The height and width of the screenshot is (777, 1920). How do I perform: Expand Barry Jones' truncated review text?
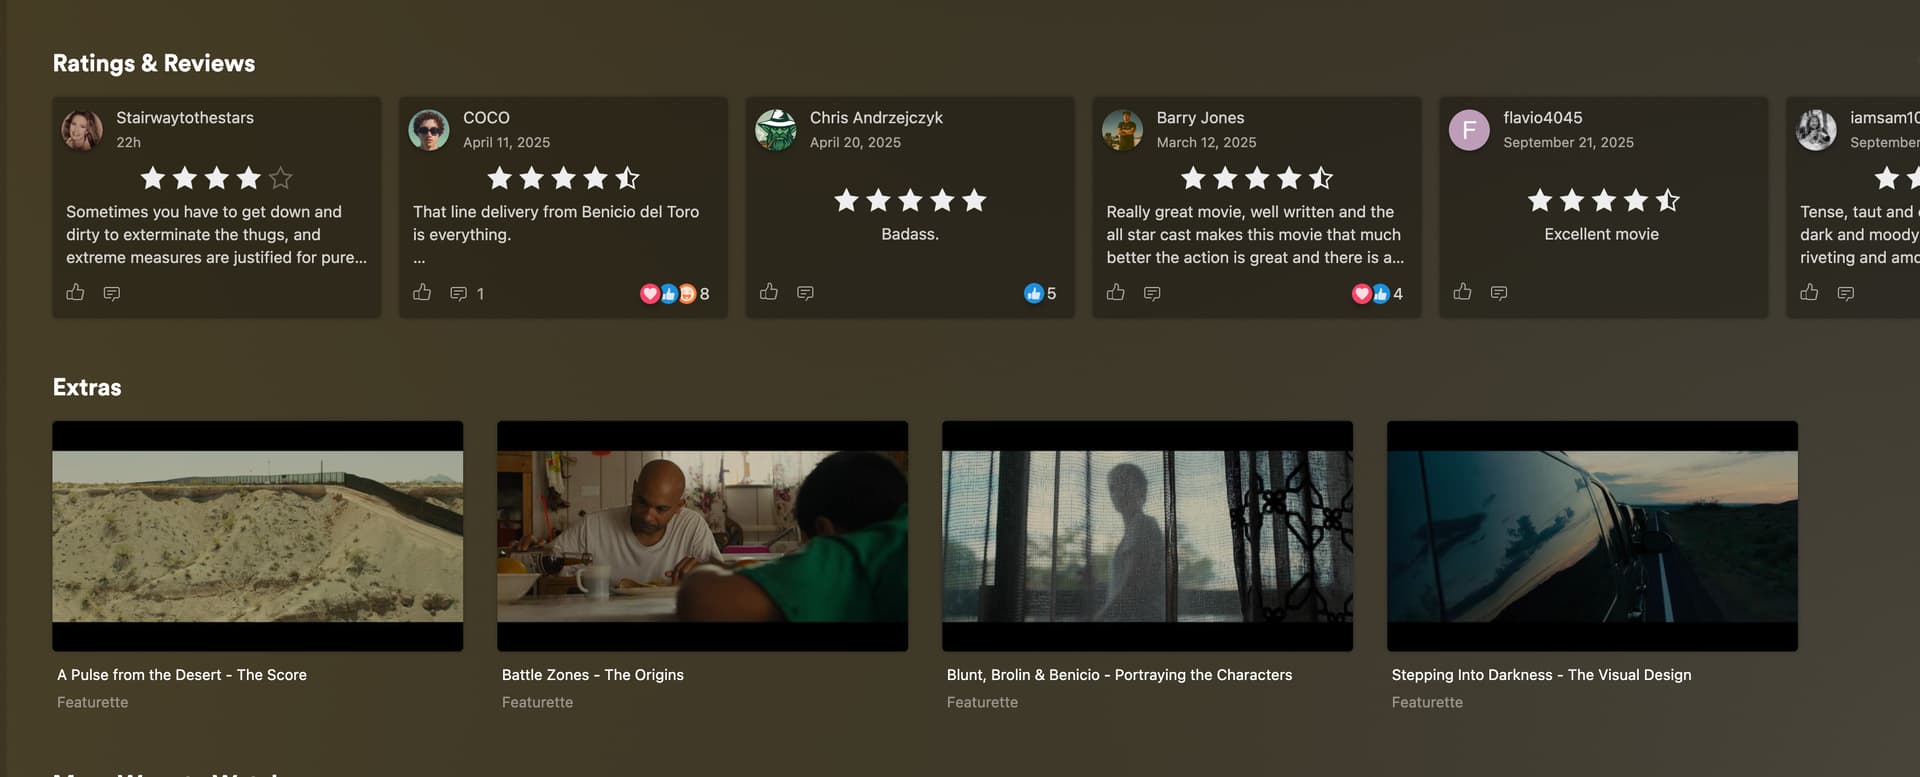click(x=1255, y=234)
